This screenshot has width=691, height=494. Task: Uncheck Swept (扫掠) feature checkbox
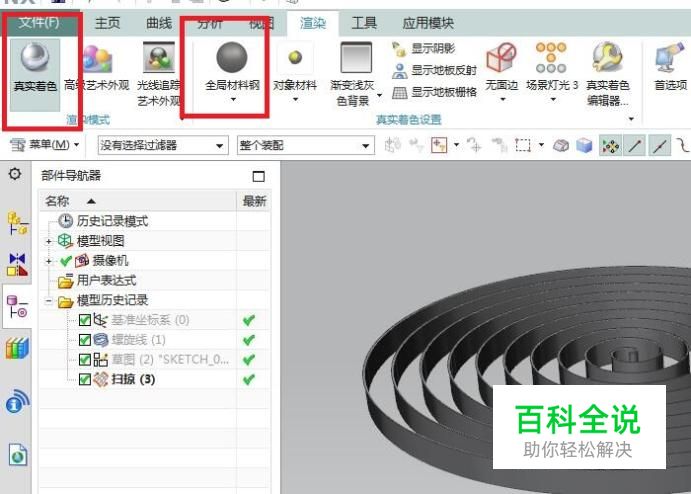(85, 379)
